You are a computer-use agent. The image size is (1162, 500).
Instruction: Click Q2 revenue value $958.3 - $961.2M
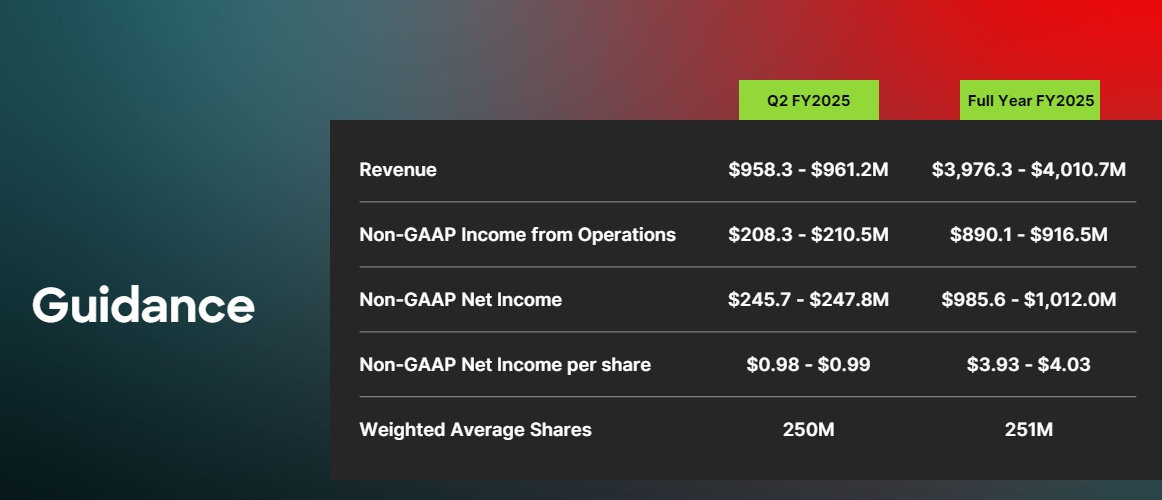pyautogui.click(x=808, y=170)
